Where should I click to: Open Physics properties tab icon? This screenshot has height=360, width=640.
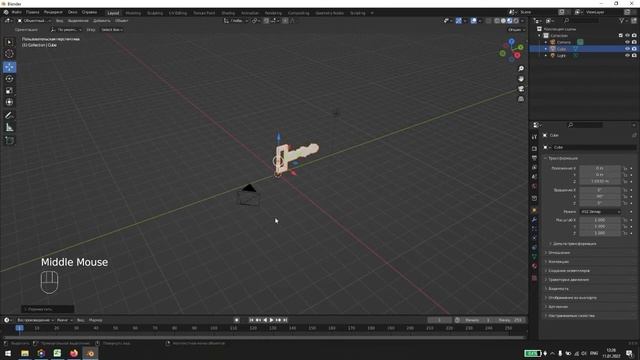pos(534,238)
